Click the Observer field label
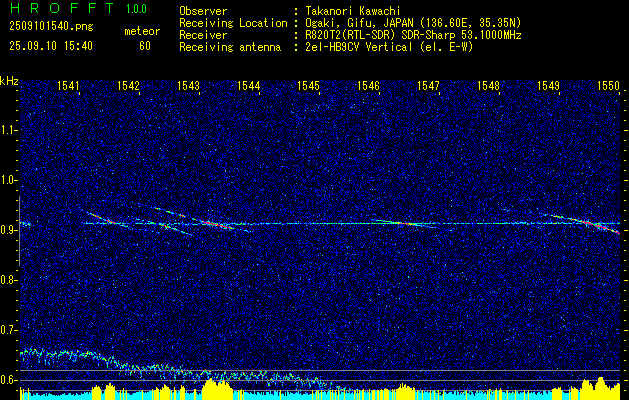The image size is (629, 400). coord(203,11)
